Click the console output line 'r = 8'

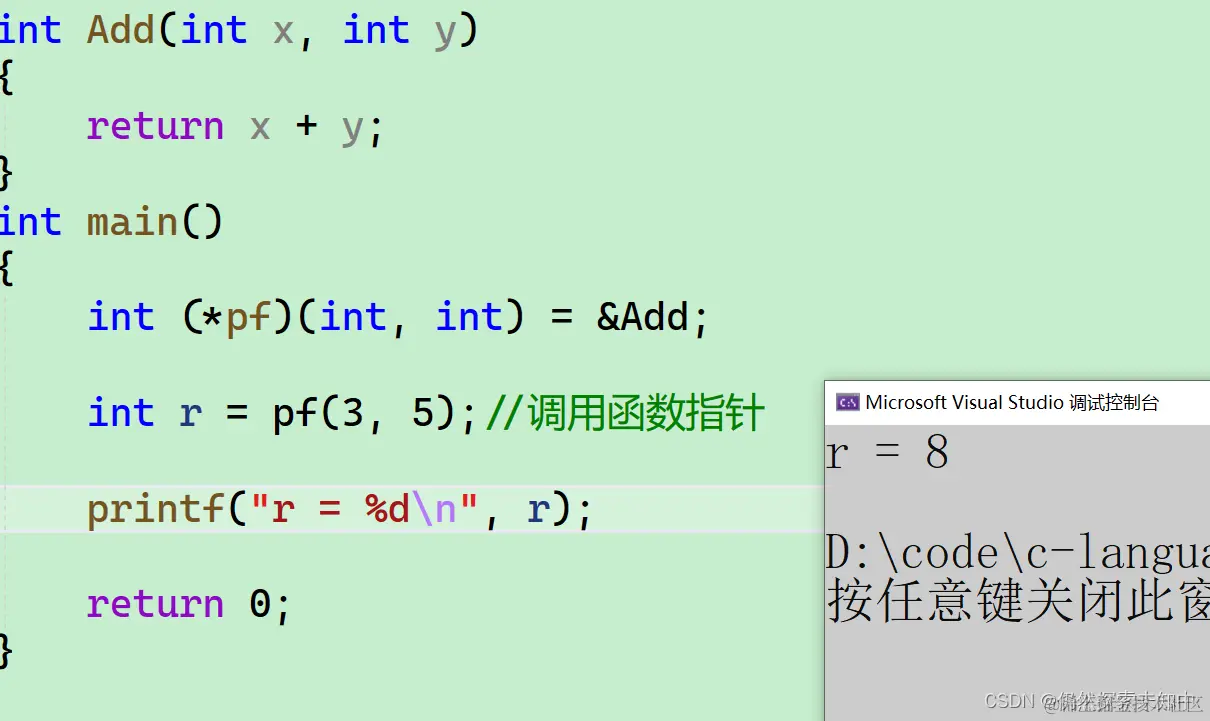point(888,454)
